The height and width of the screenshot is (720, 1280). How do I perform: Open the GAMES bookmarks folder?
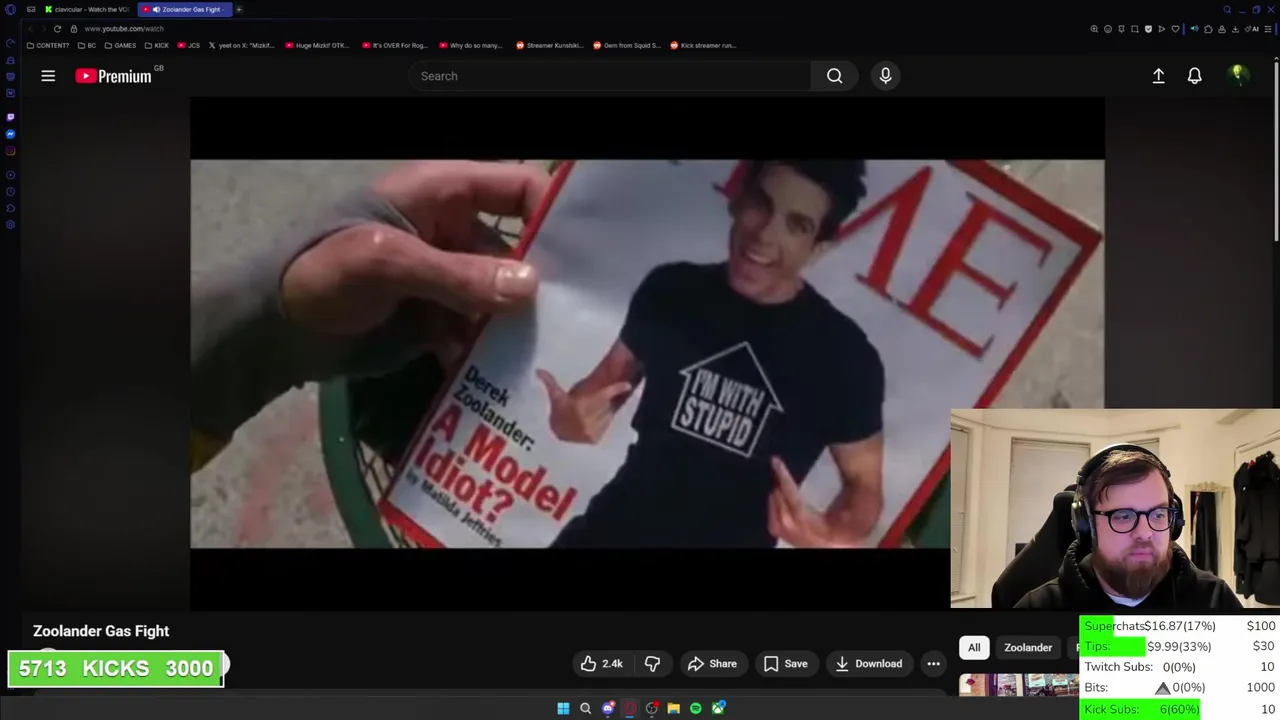click(x=120, y=45)
